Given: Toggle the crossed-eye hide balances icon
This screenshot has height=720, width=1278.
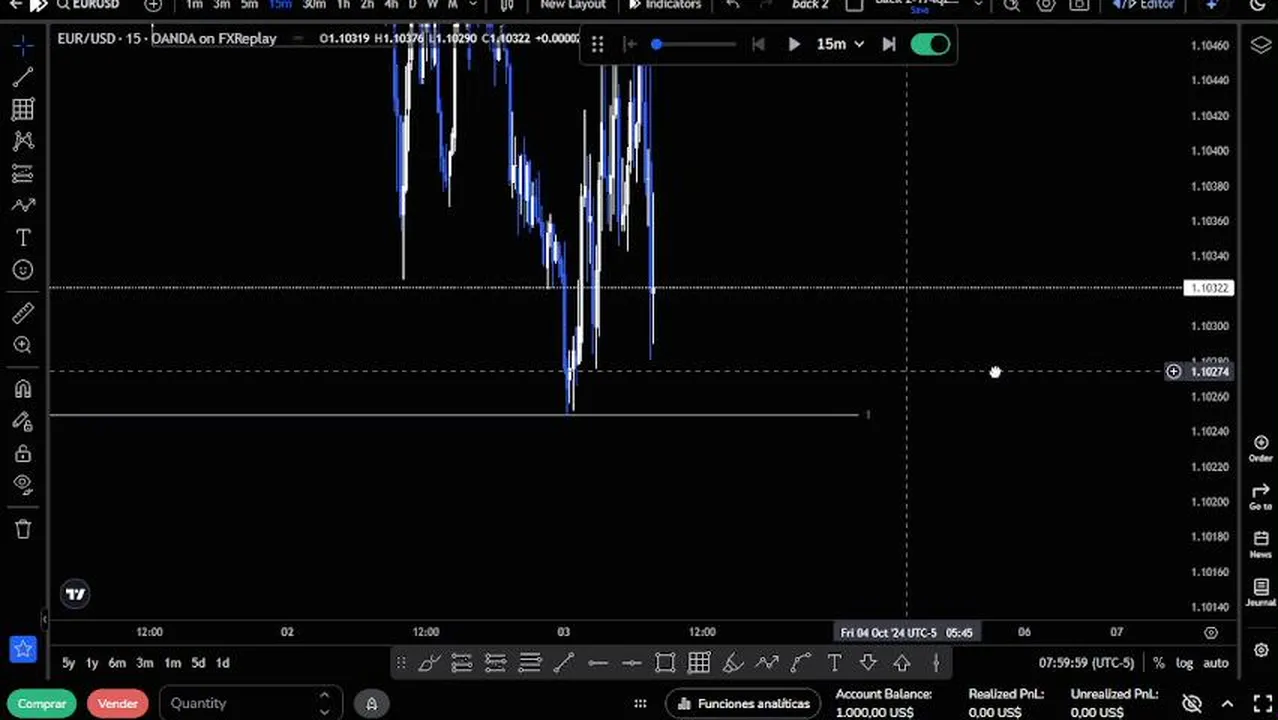Looking at the screenshot, I should point(1192,704).
